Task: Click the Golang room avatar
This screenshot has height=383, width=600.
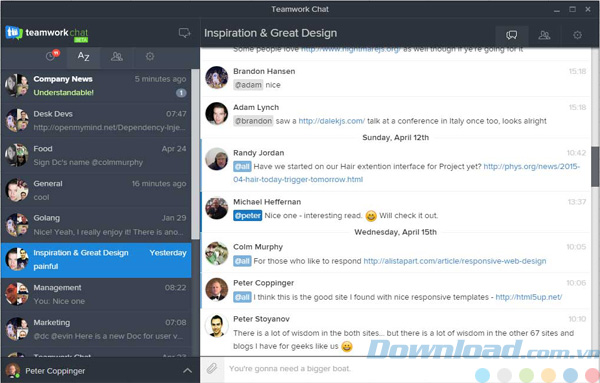Action: [17, 225]
